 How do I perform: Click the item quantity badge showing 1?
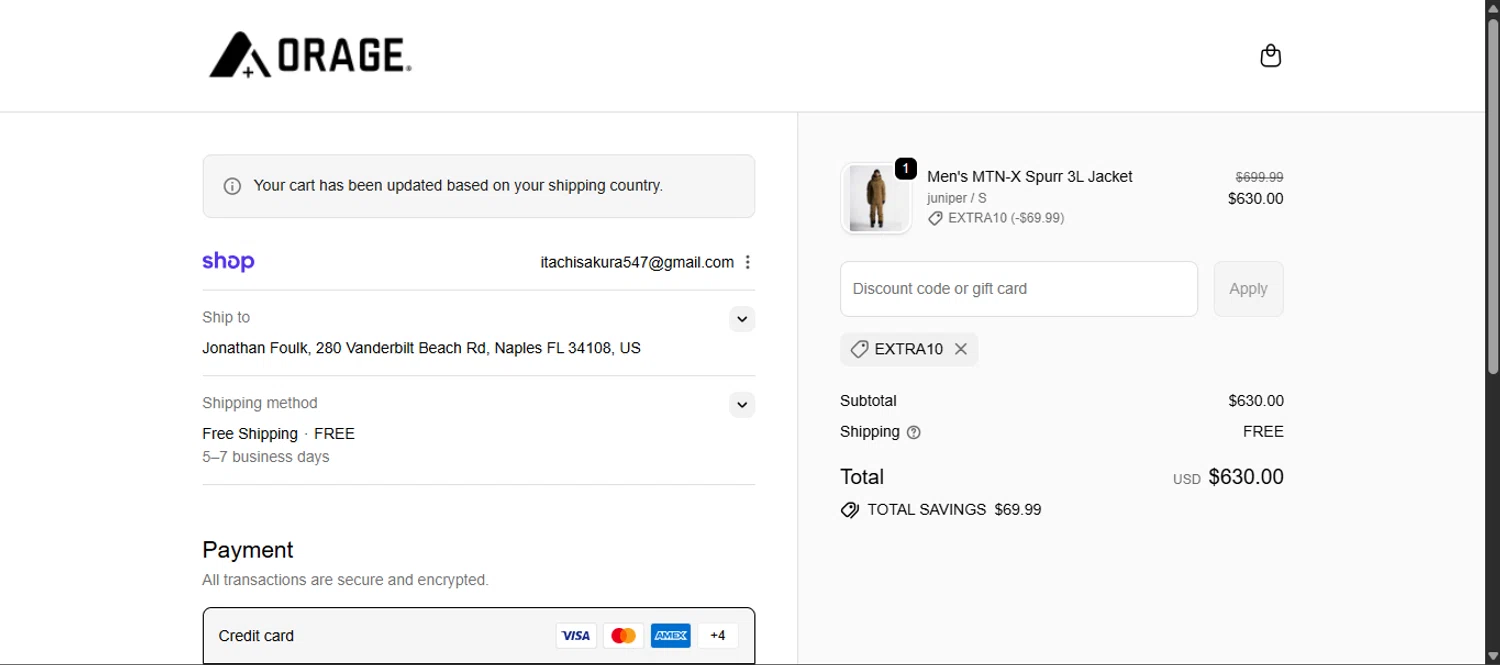coord(905,169)
